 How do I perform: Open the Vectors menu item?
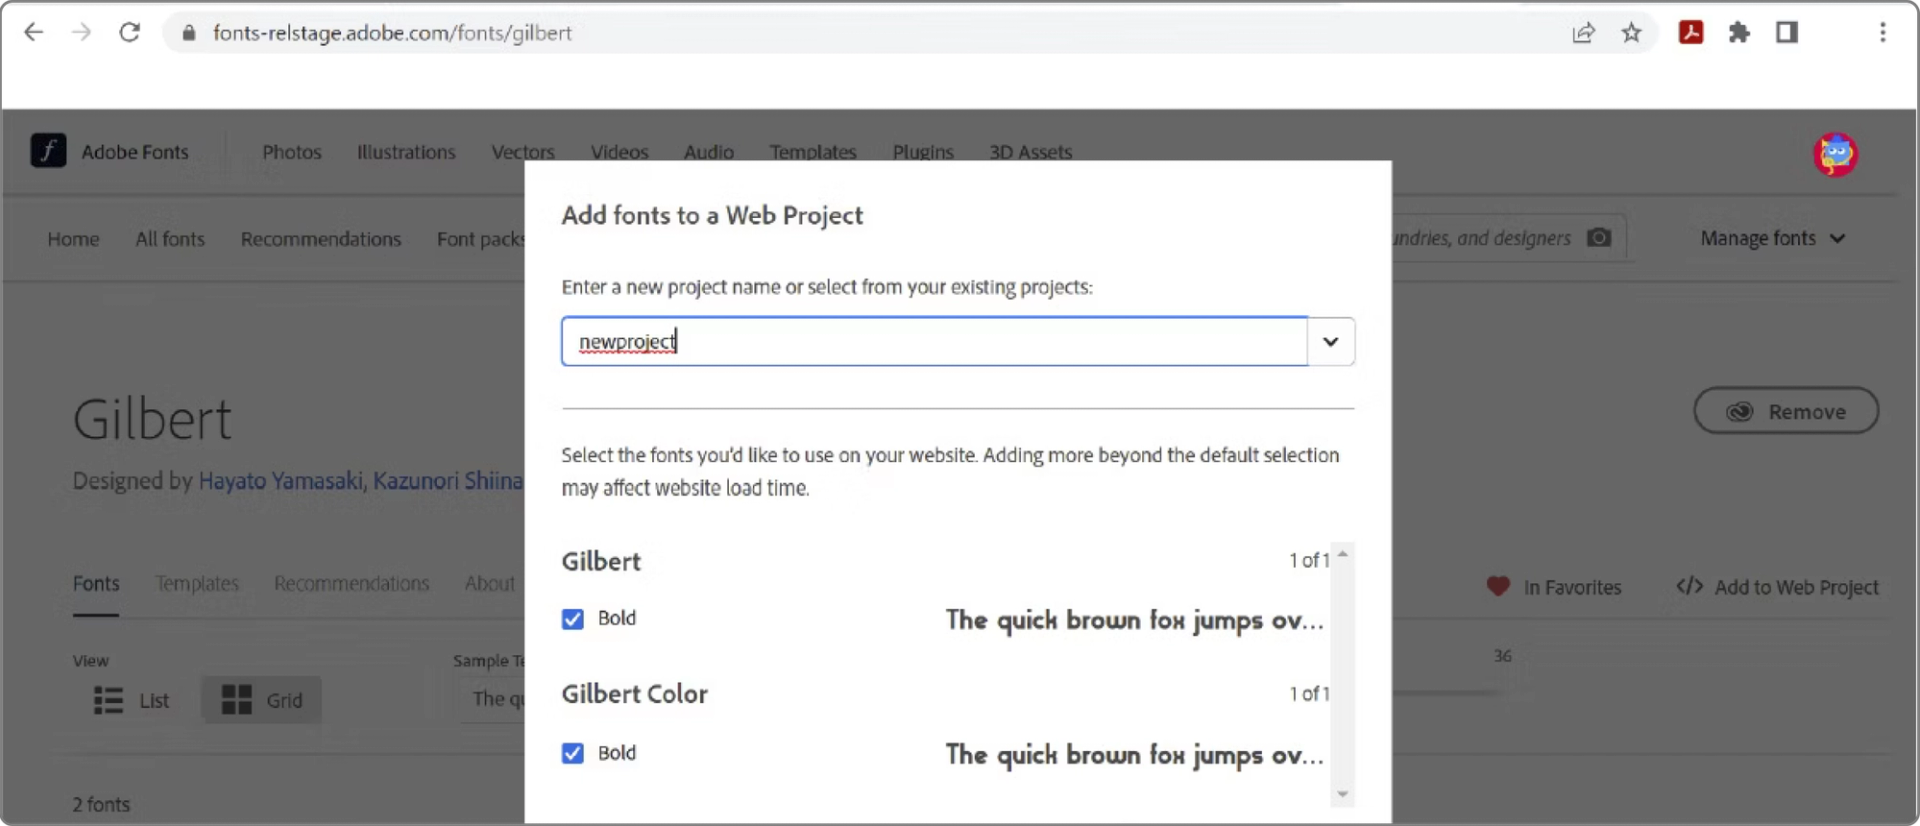(x=522, y=152)
